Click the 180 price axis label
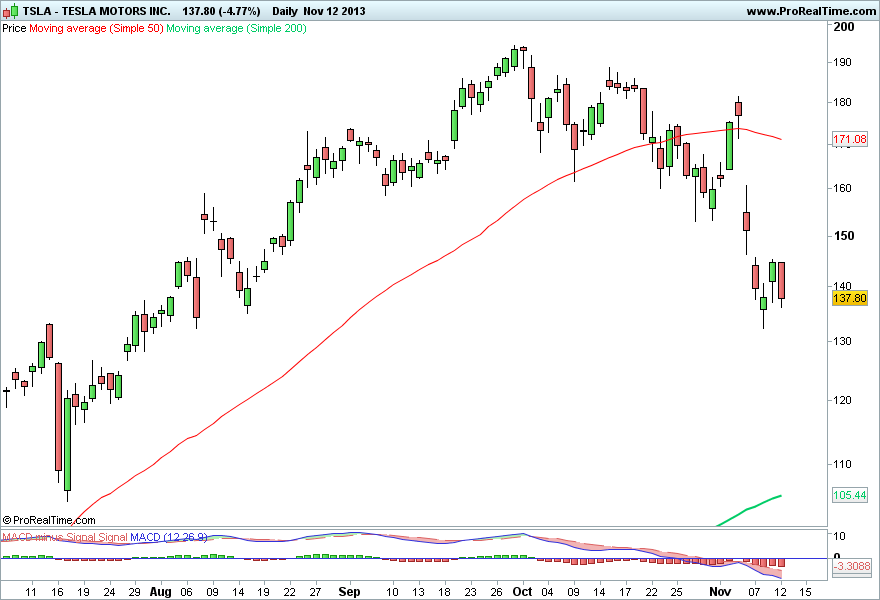The image size is (880, 600). coord(841,102)
